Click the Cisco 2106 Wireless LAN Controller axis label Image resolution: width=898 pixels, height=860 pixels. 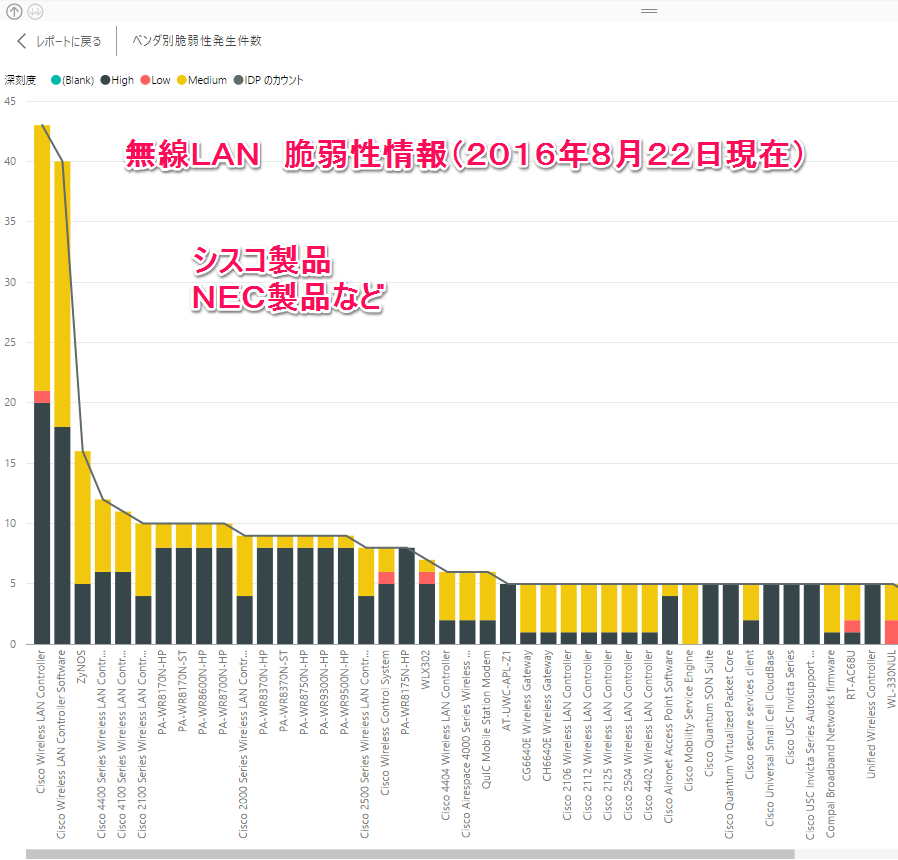click(x=568, y=735)
